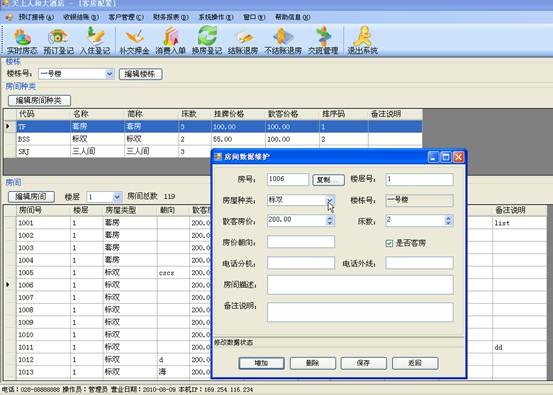The image size is (553, 395).
Task: Open the 交班管理 shift management tool
Action: point(323,41)
